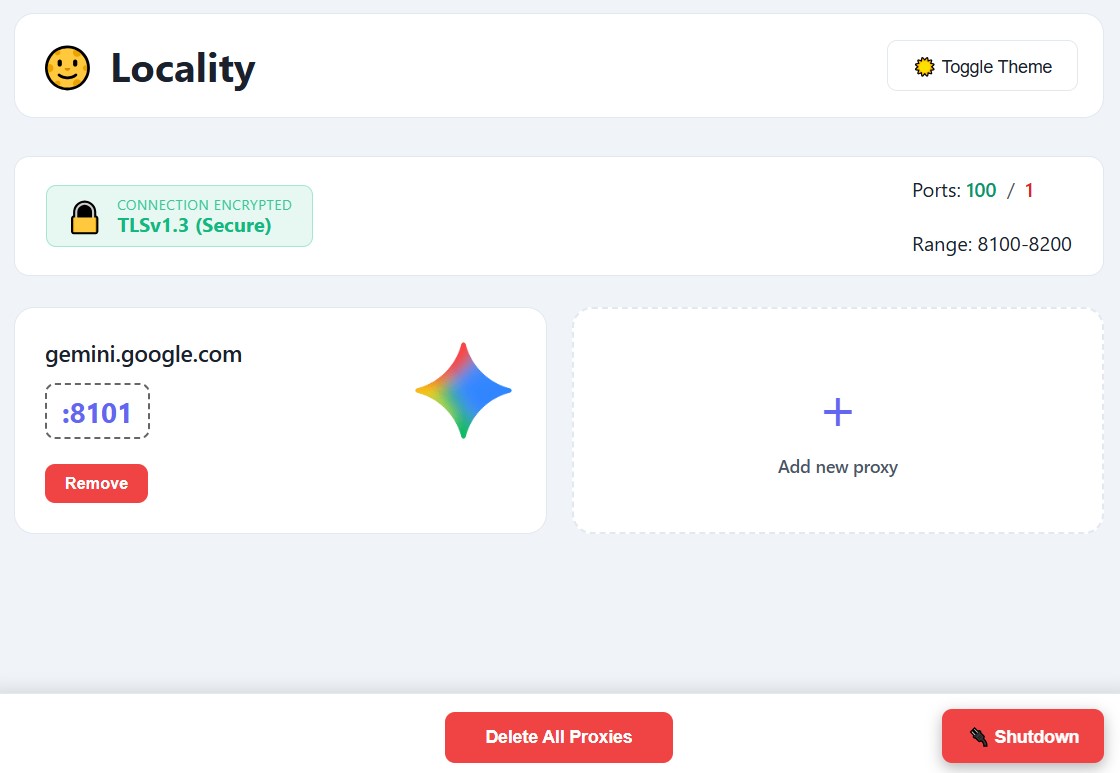Click the Range 8100-8200 text

tap(992, 244)
